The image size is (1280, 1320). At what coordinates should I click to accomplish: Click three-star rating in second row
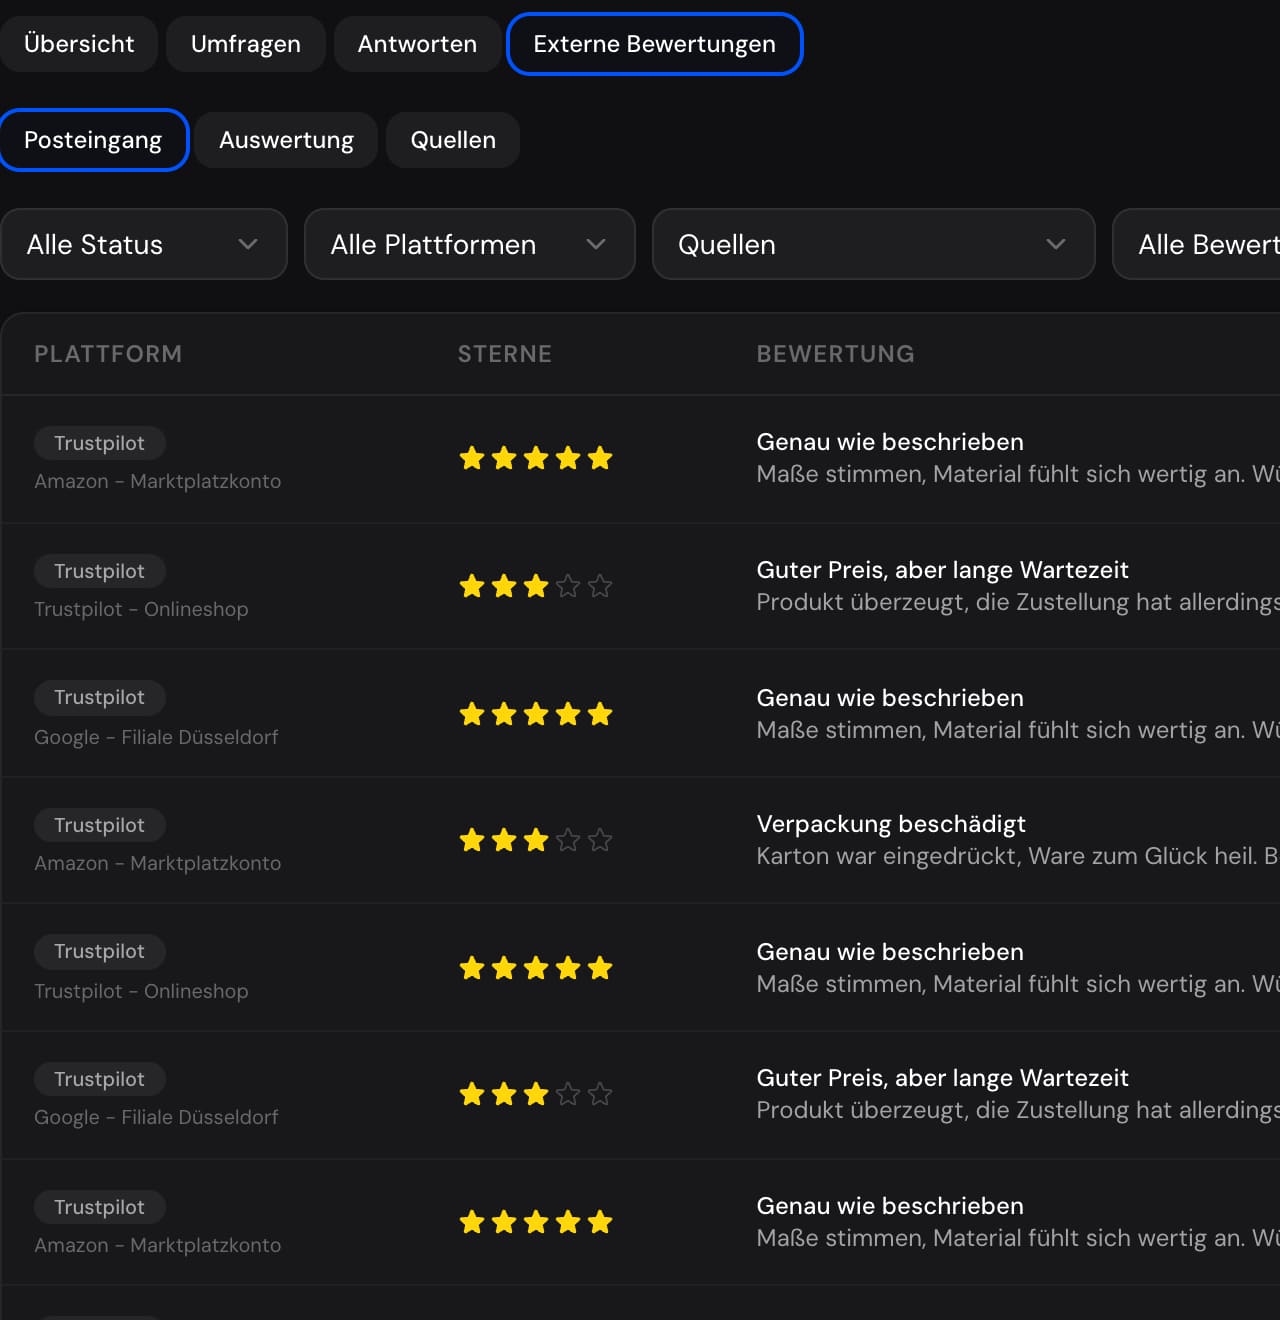536,586
